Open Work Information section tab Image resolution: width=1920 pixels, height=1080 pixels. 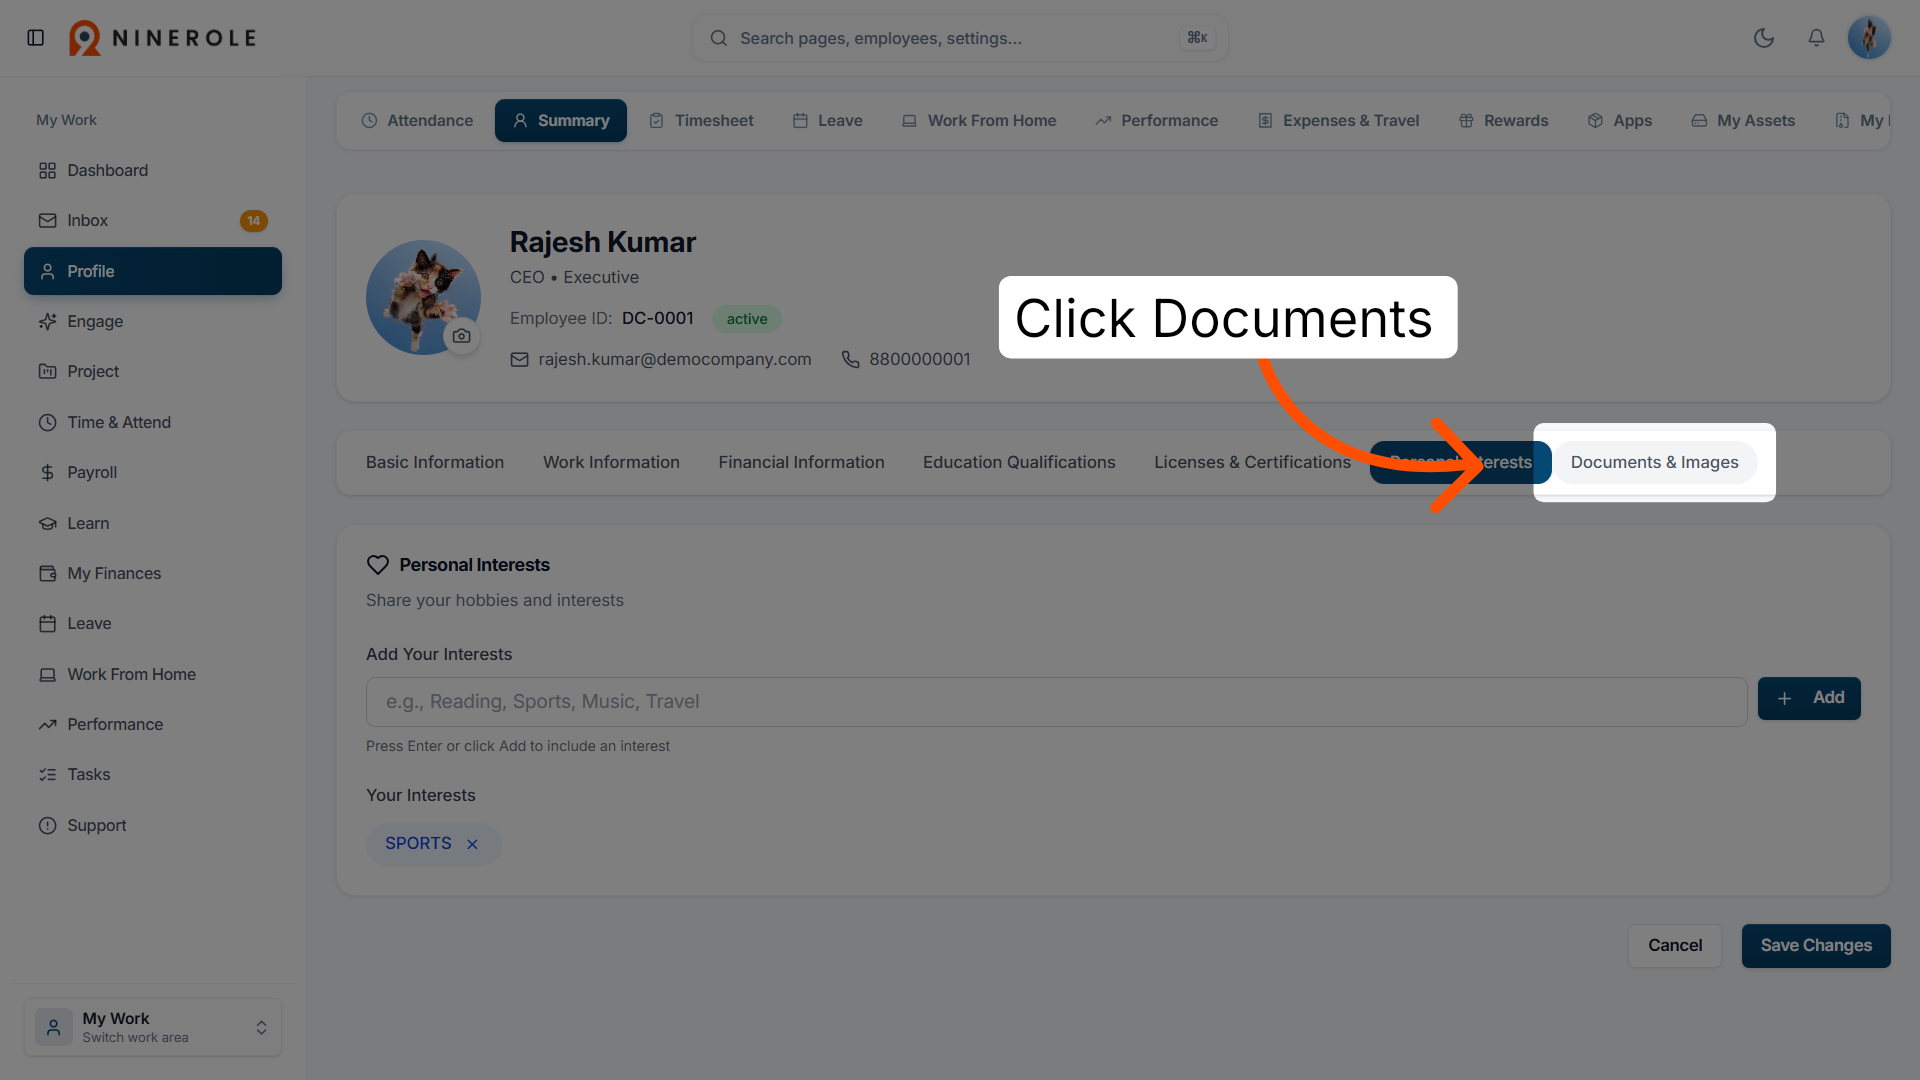[611, 462]
